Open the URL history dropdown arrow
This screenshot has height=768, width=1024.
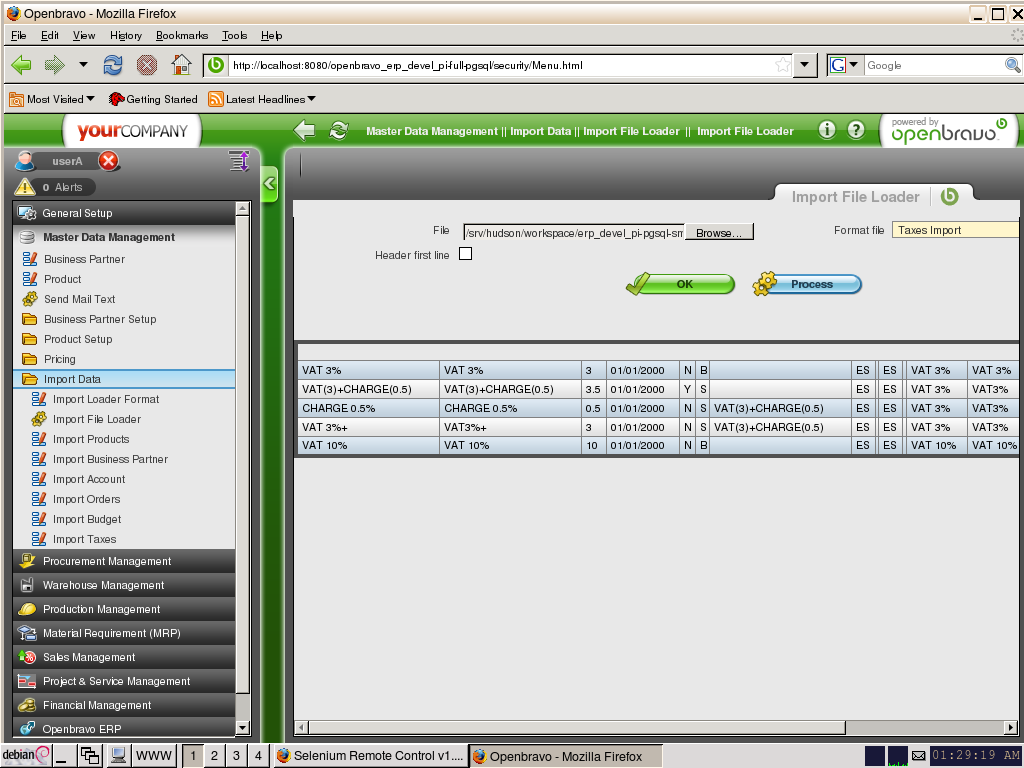click(805, 65)
